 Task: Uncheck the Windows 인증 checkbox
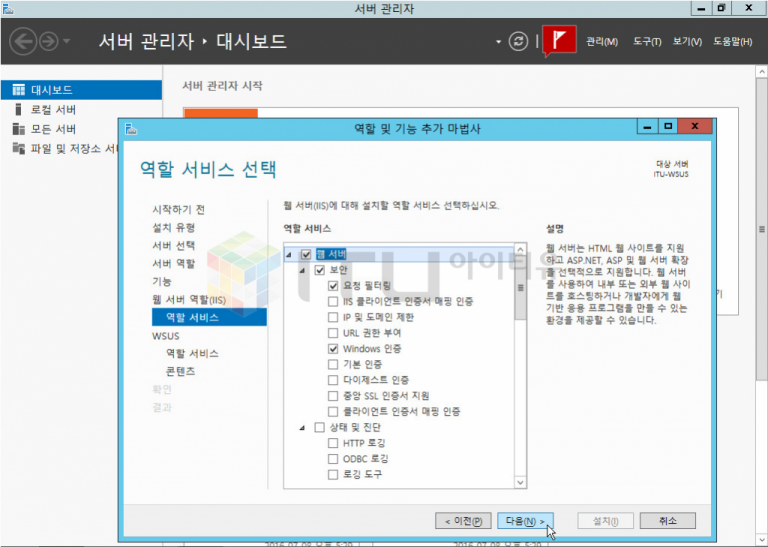pyautogui.click(x=333, y=349)
